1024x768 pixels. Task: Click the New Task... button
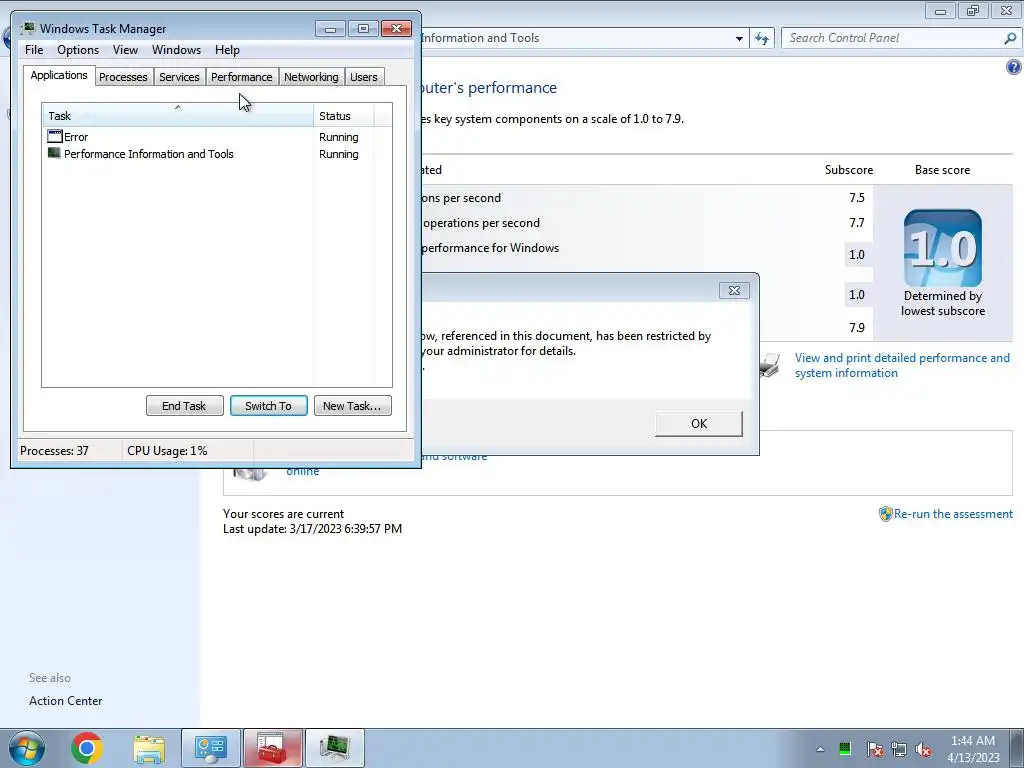click(x=353, y=406)
